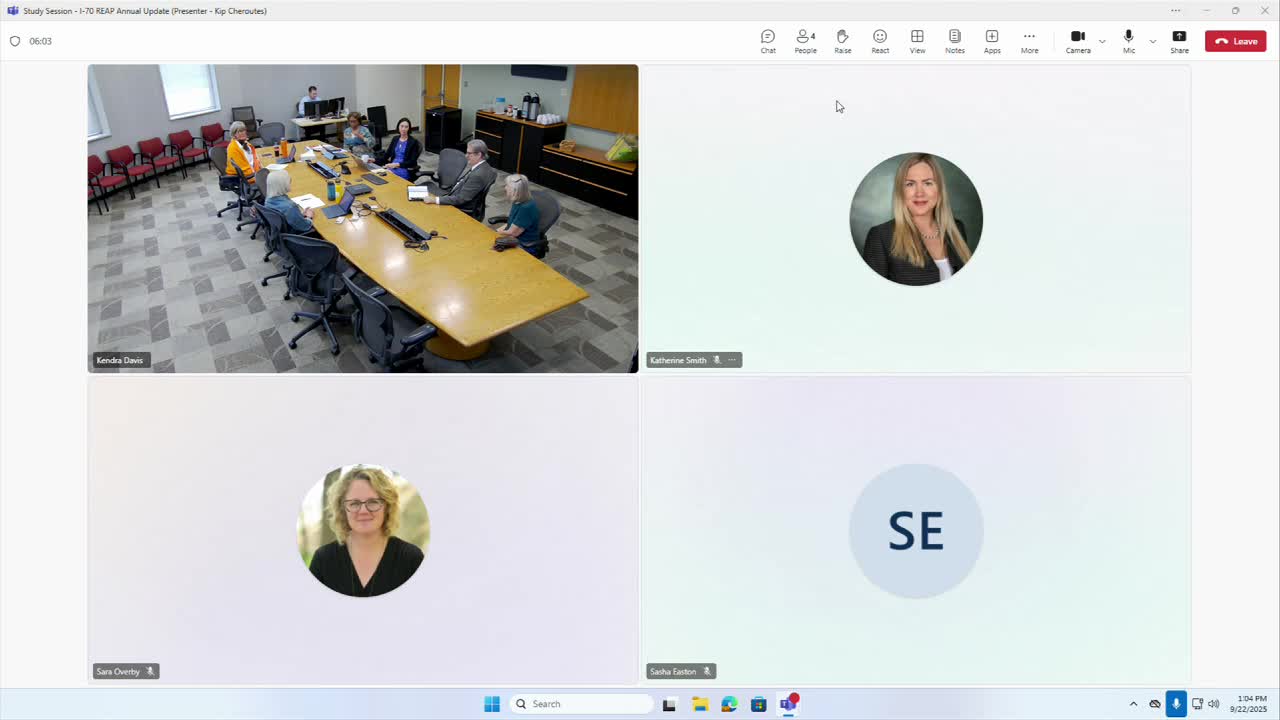
Task: Expand the Camera options dropdown arrow
Action: 1102,41
